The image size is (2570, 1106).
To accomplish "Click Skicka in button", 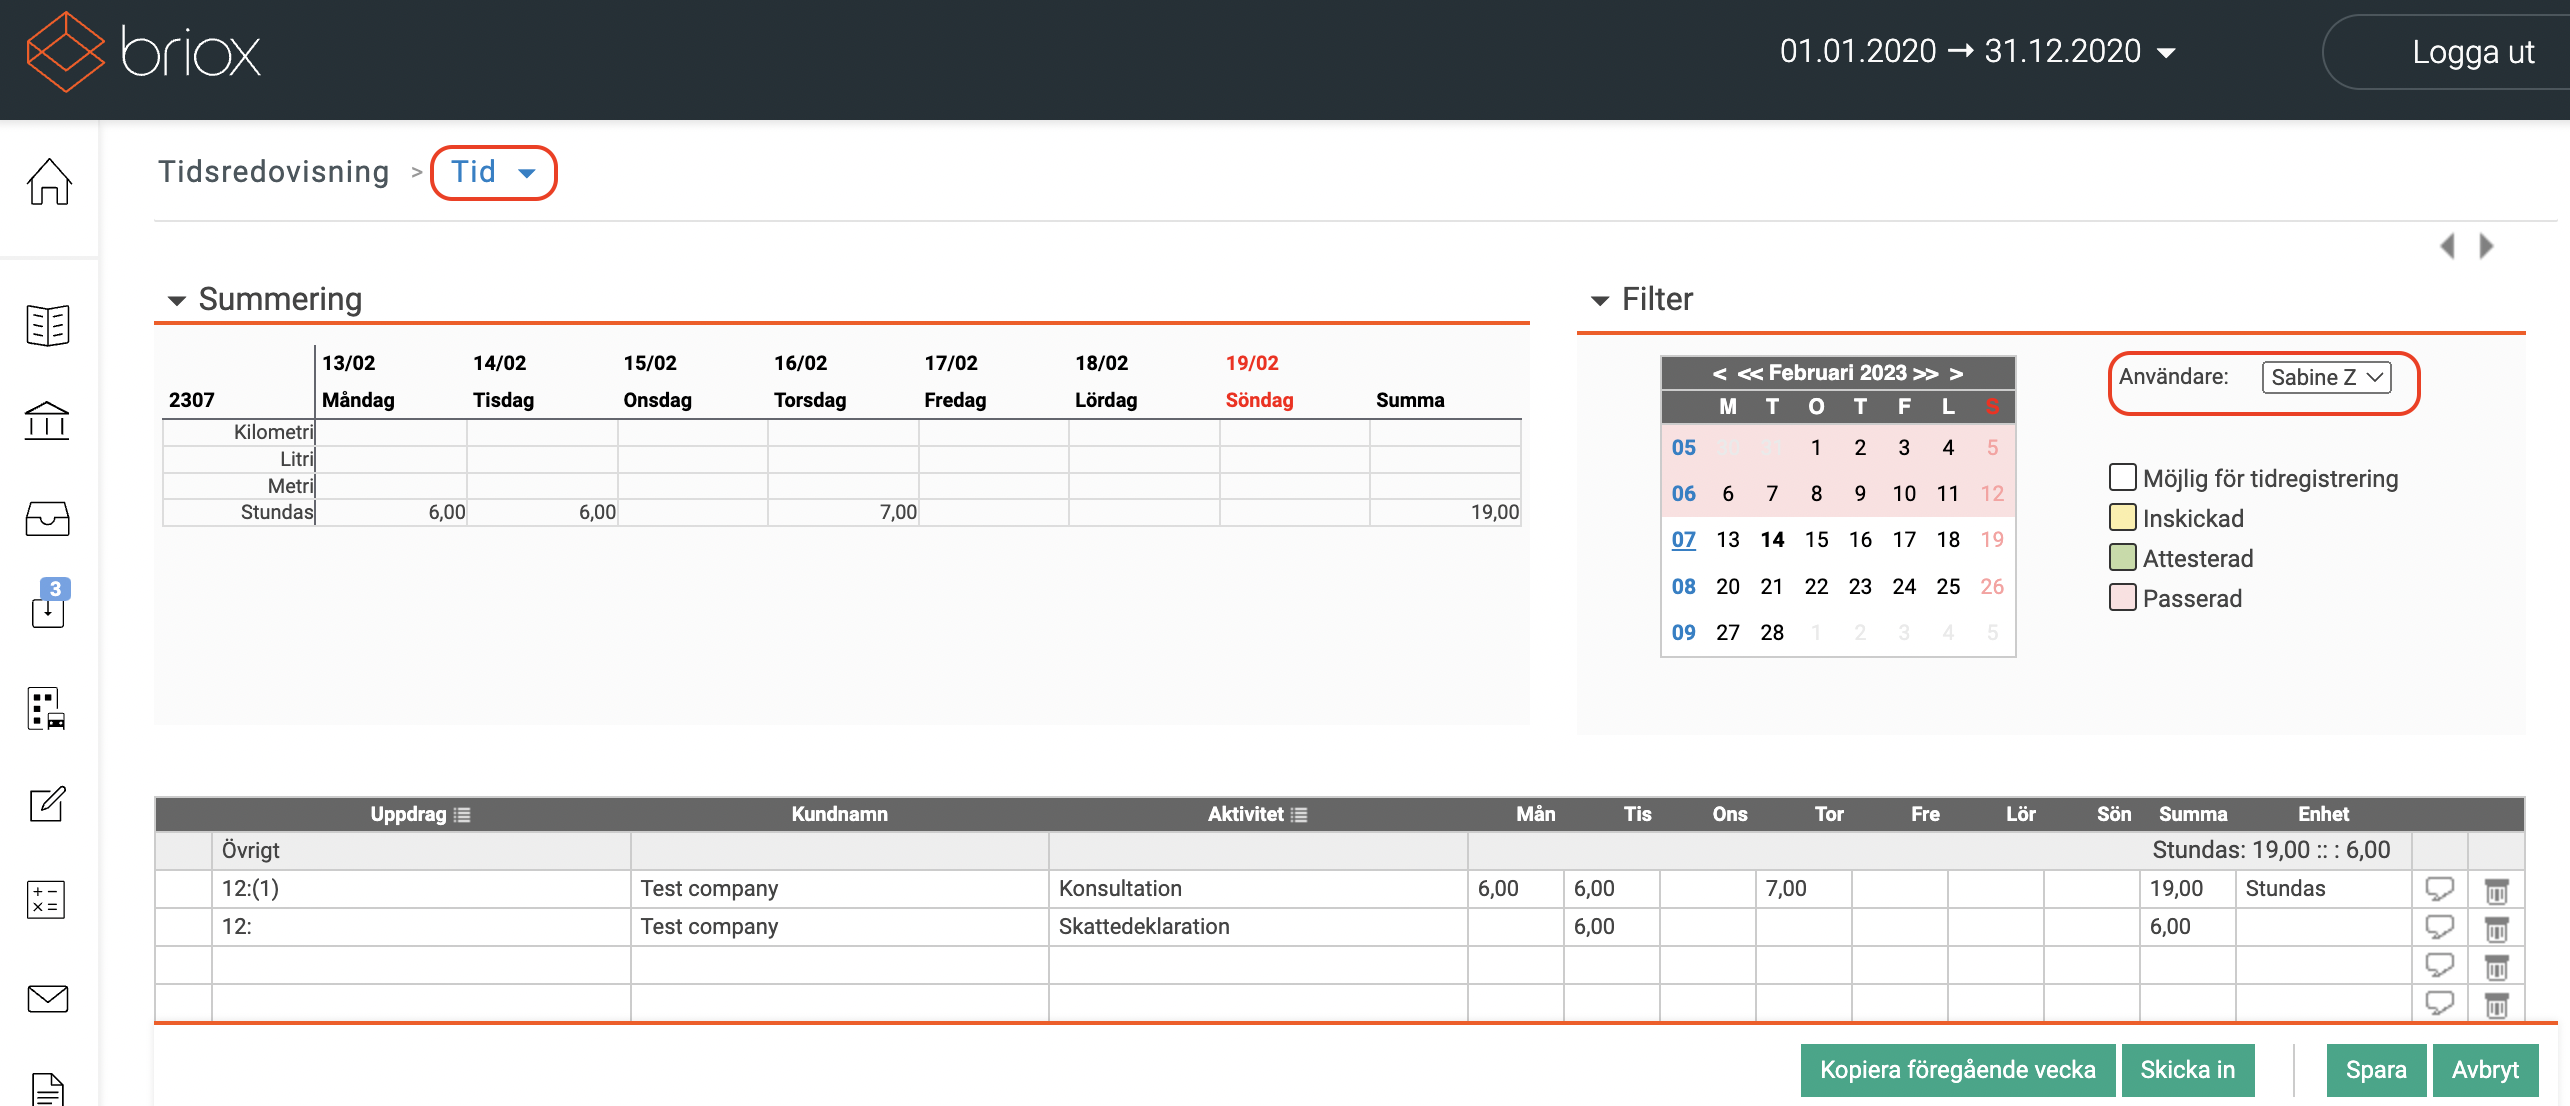I will click(2188, 1070).
